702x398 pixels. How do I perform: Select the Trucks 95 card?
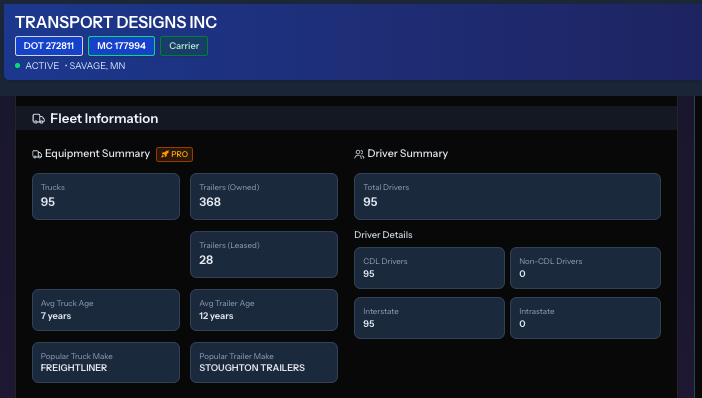coord(106,197)
